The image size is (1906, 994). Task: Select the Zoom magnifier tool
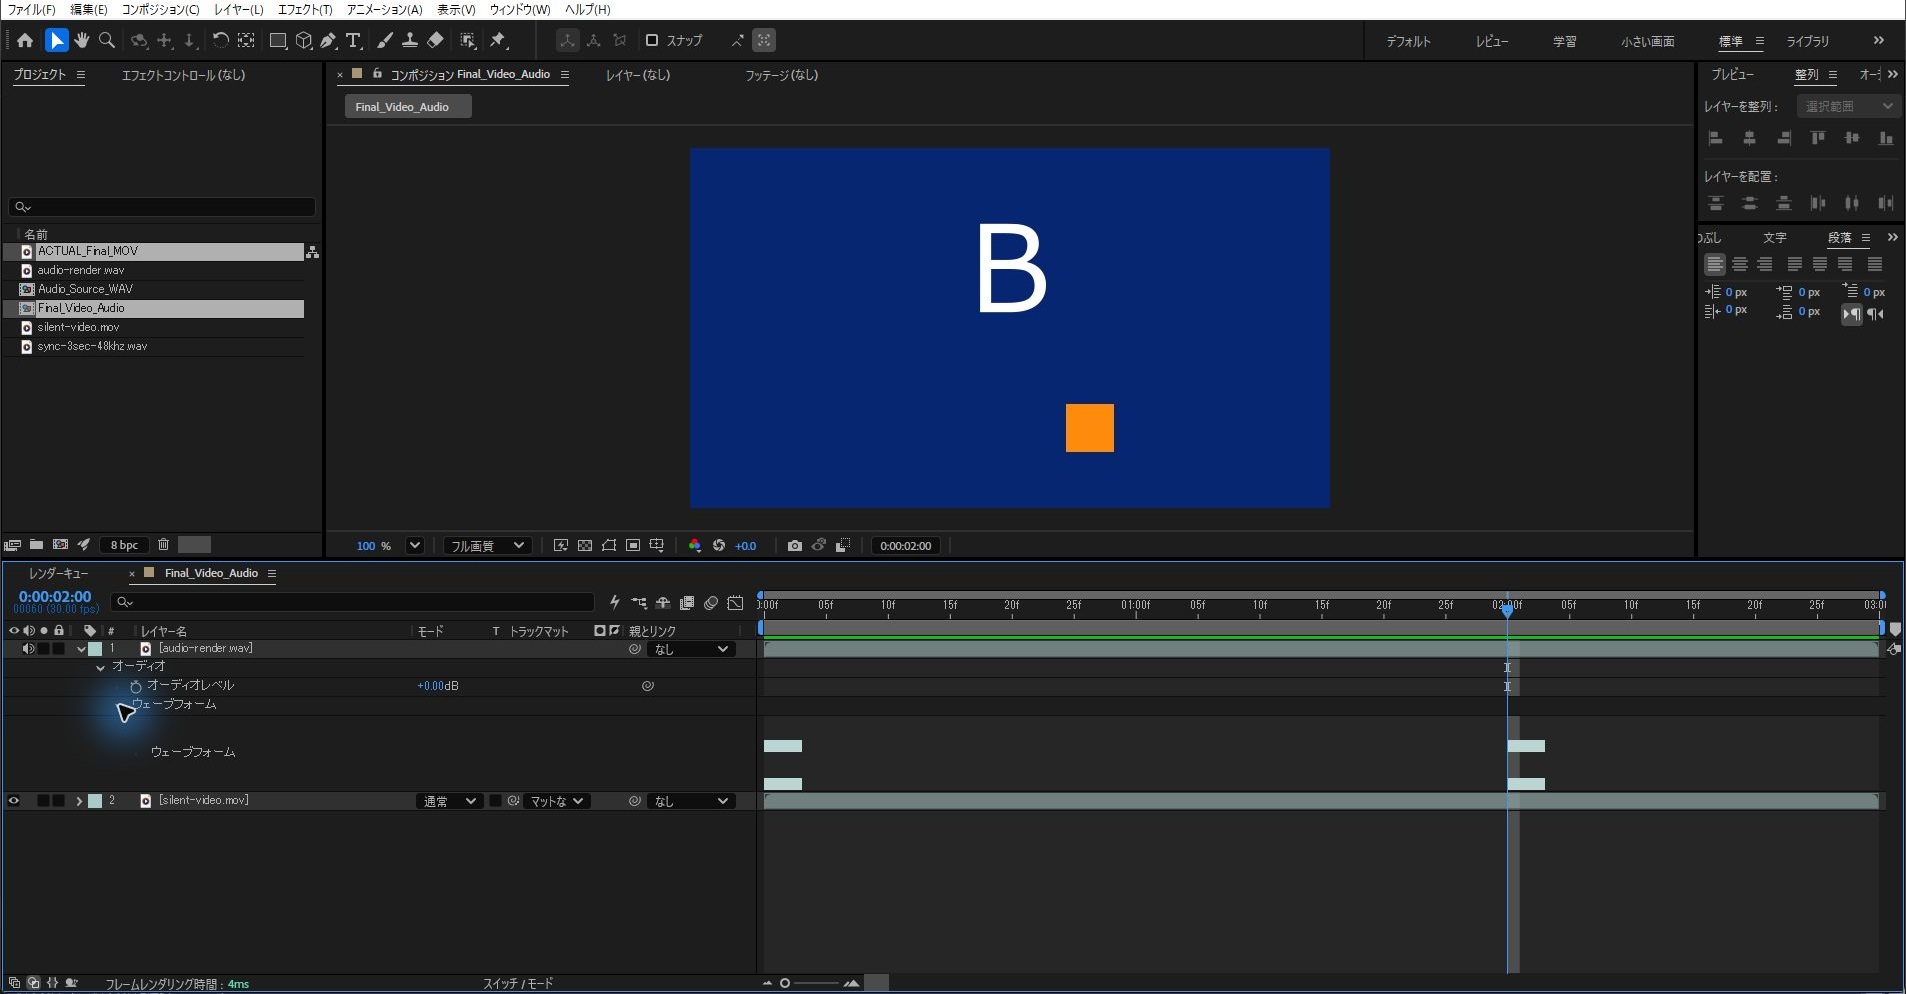click(107, 41)
